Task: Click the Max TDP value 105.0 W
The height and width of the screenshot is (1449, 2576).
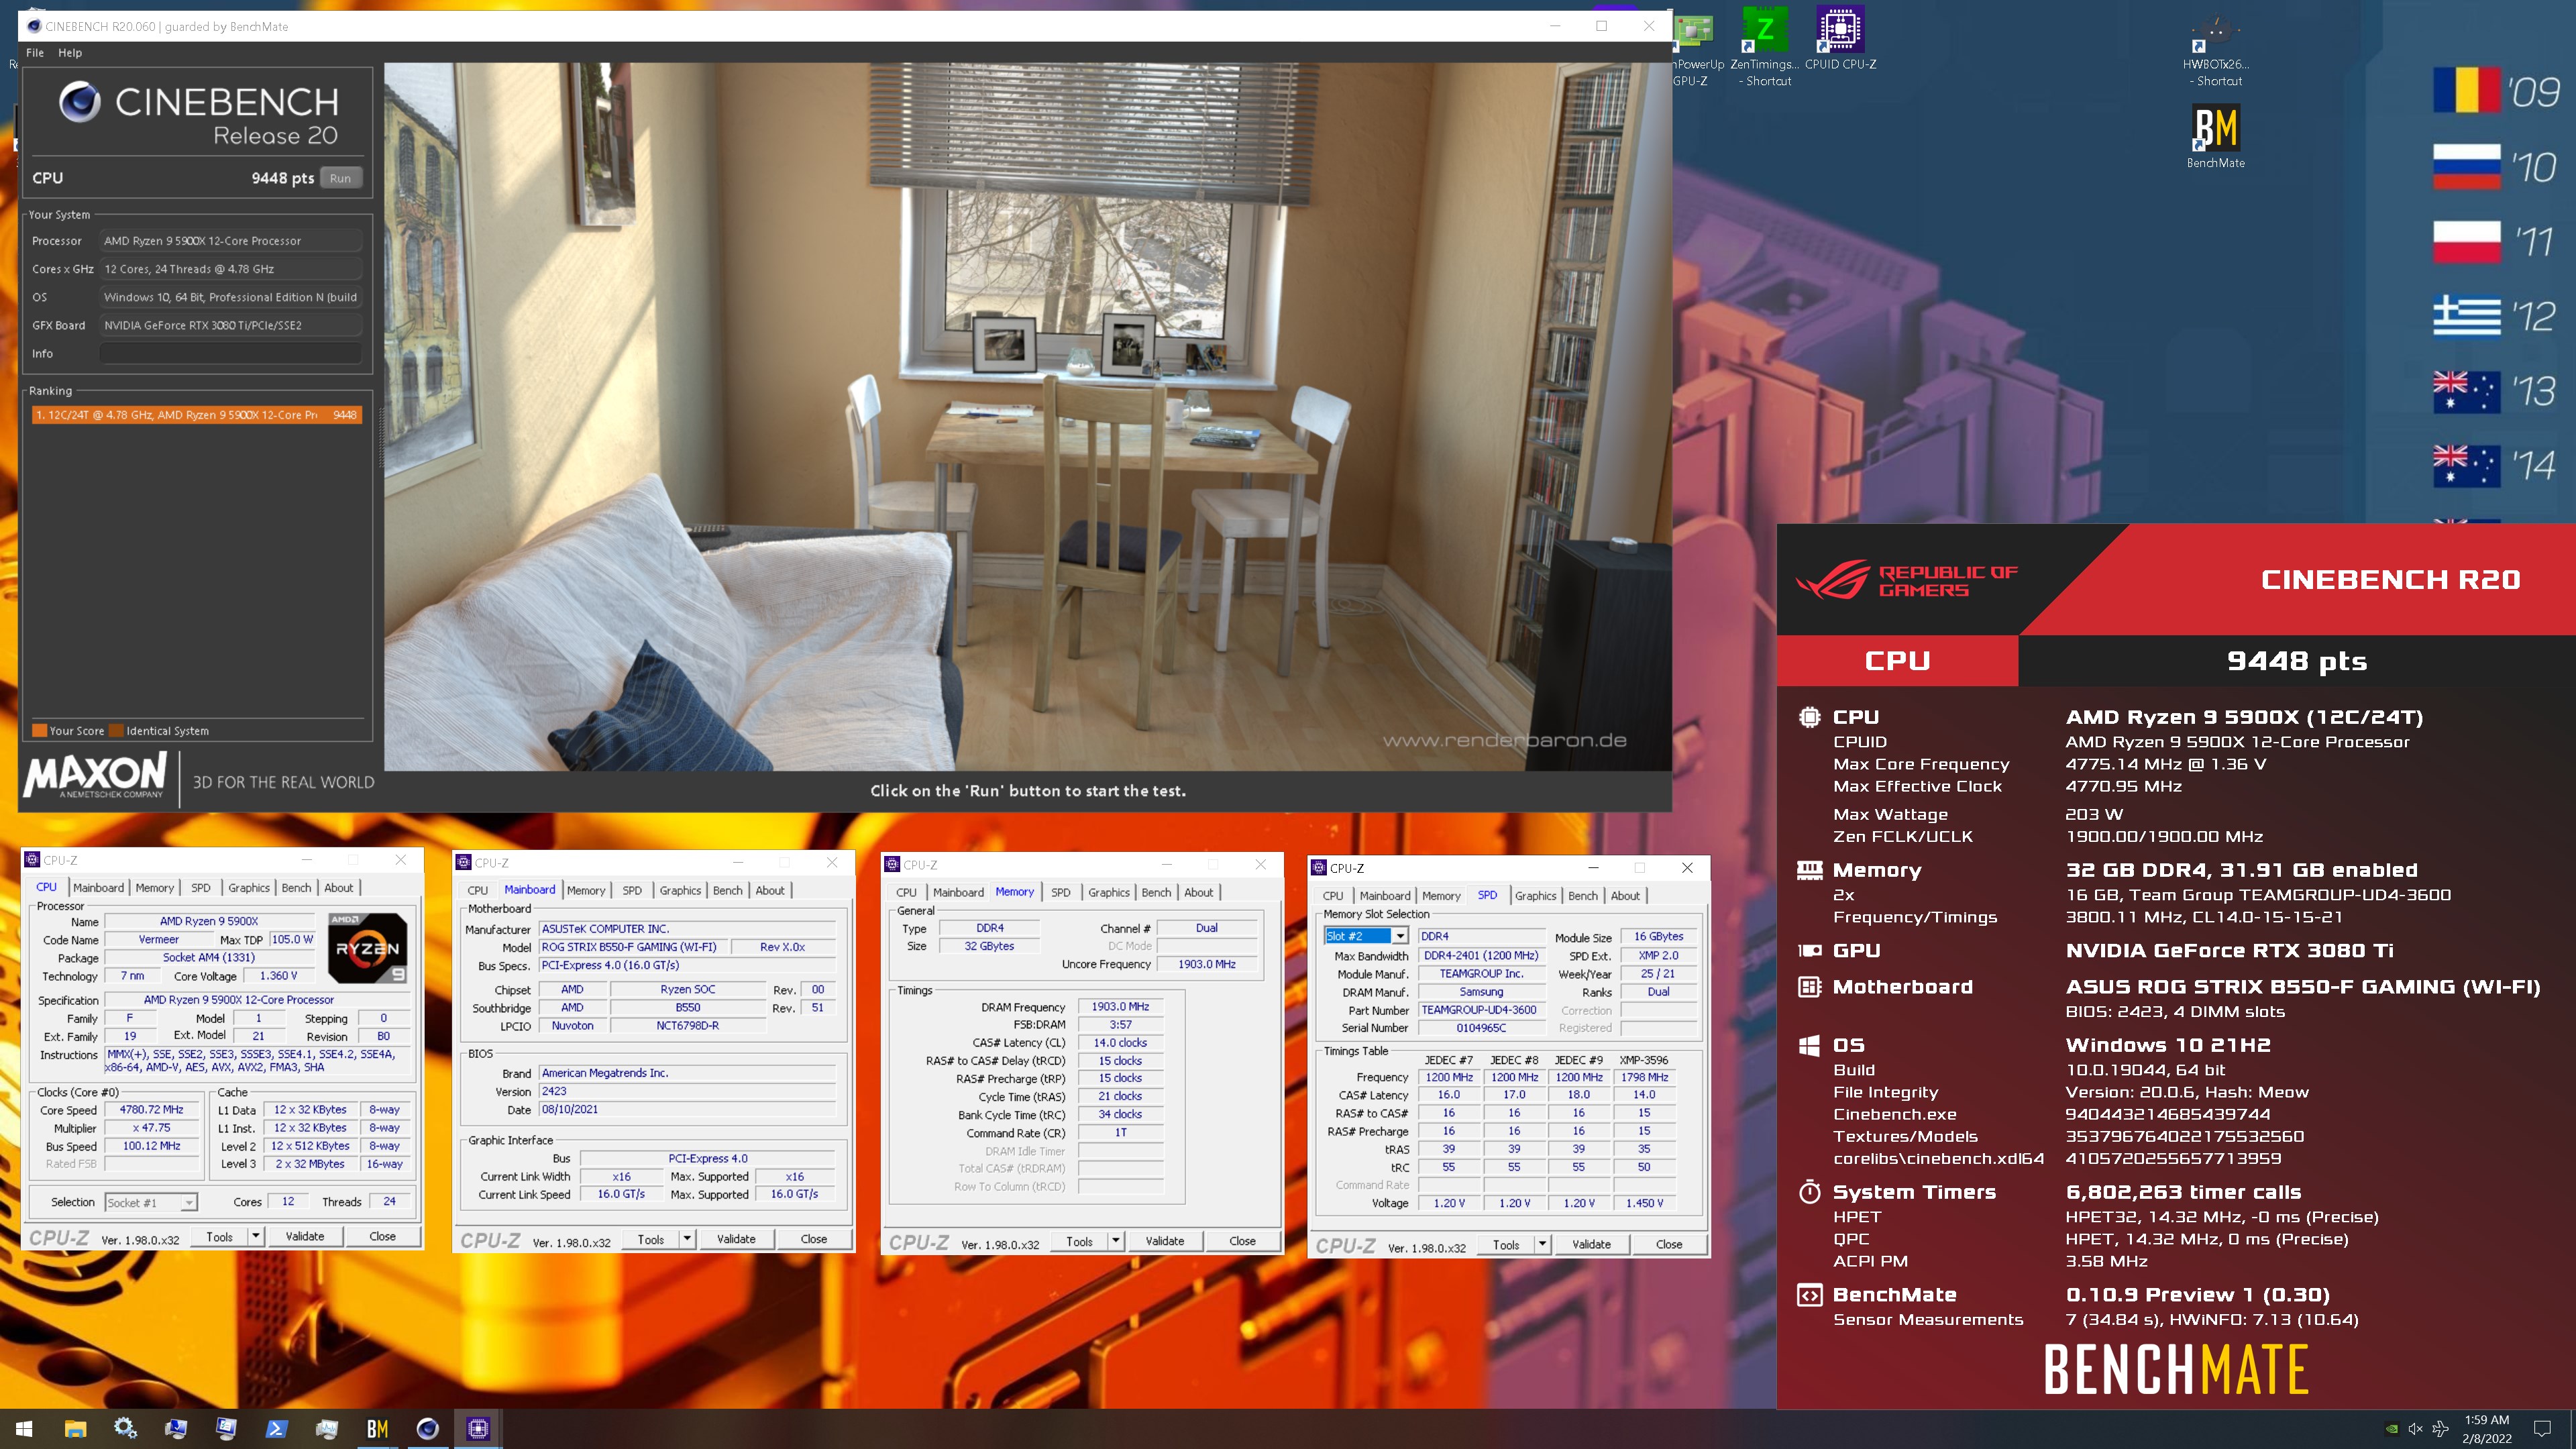Action: tap(292, 939)
